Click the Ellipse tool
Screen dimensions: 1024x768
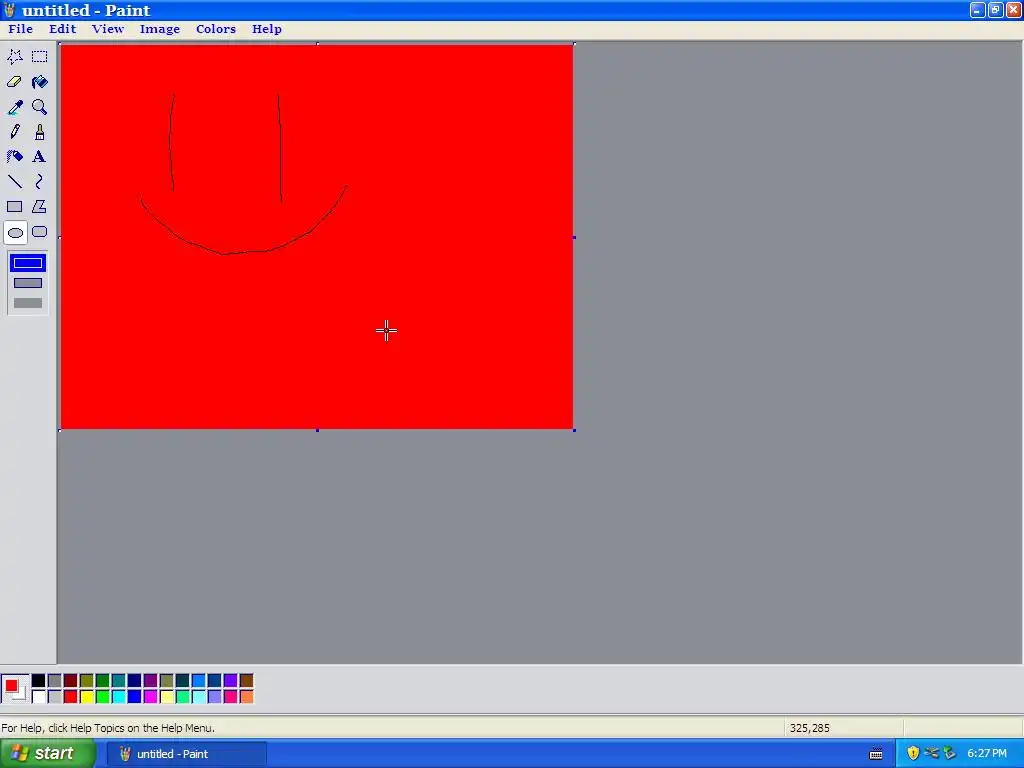(x=15, y=232)
